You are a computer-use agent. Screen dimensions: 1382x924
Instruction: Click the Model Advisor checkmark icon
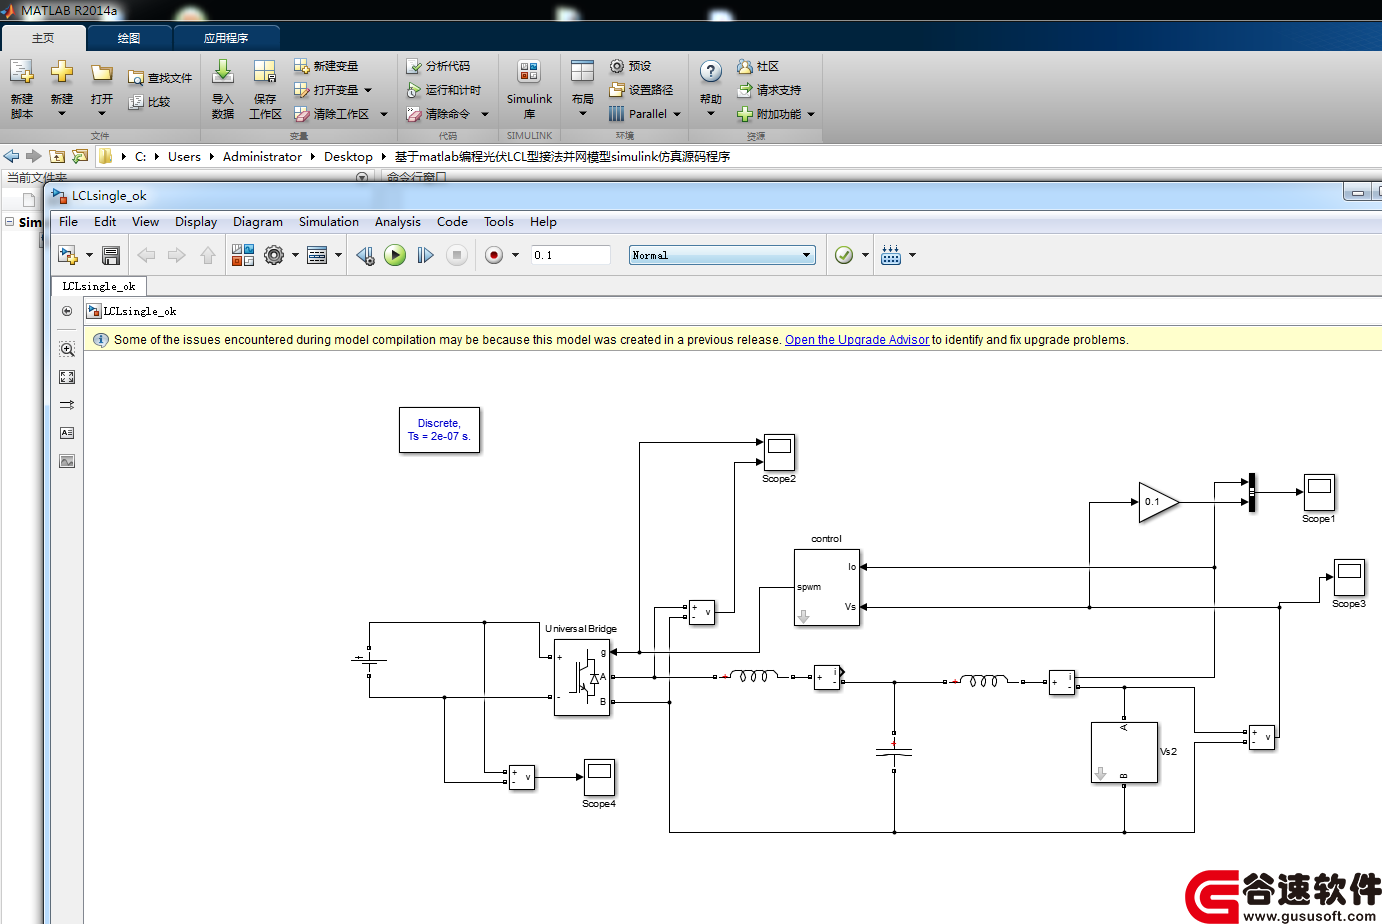pyautogui.click(x=844, y=255)
